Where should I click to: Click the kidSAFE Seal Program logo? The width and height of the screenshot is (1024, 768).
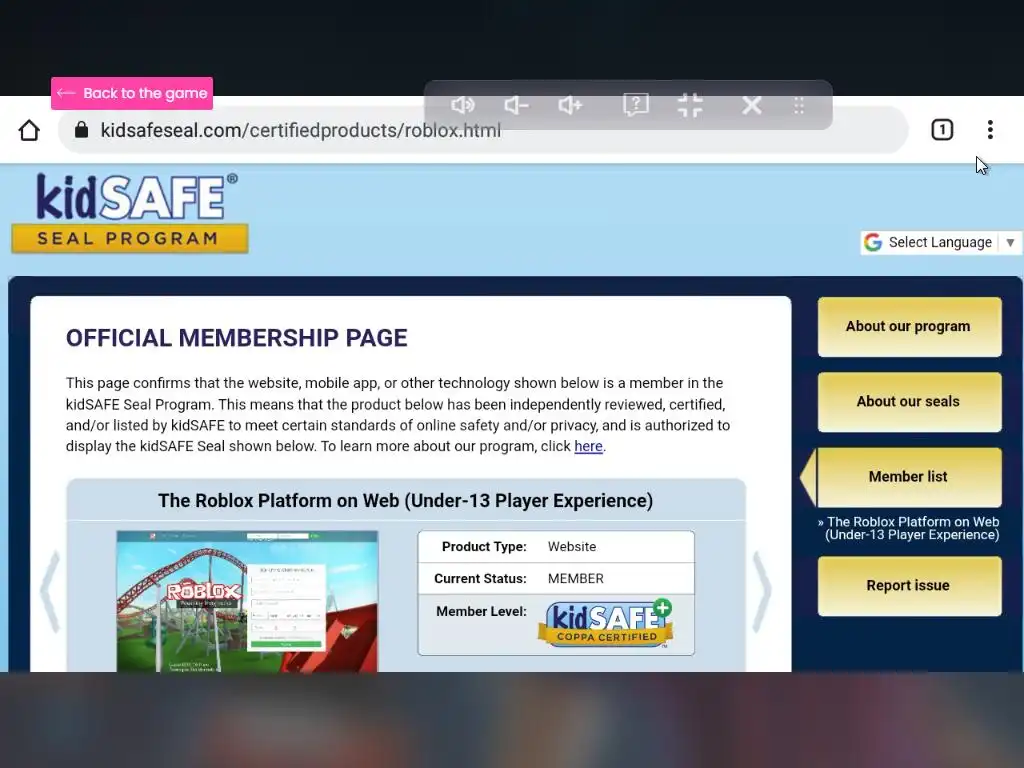click(x=130, y=213)
